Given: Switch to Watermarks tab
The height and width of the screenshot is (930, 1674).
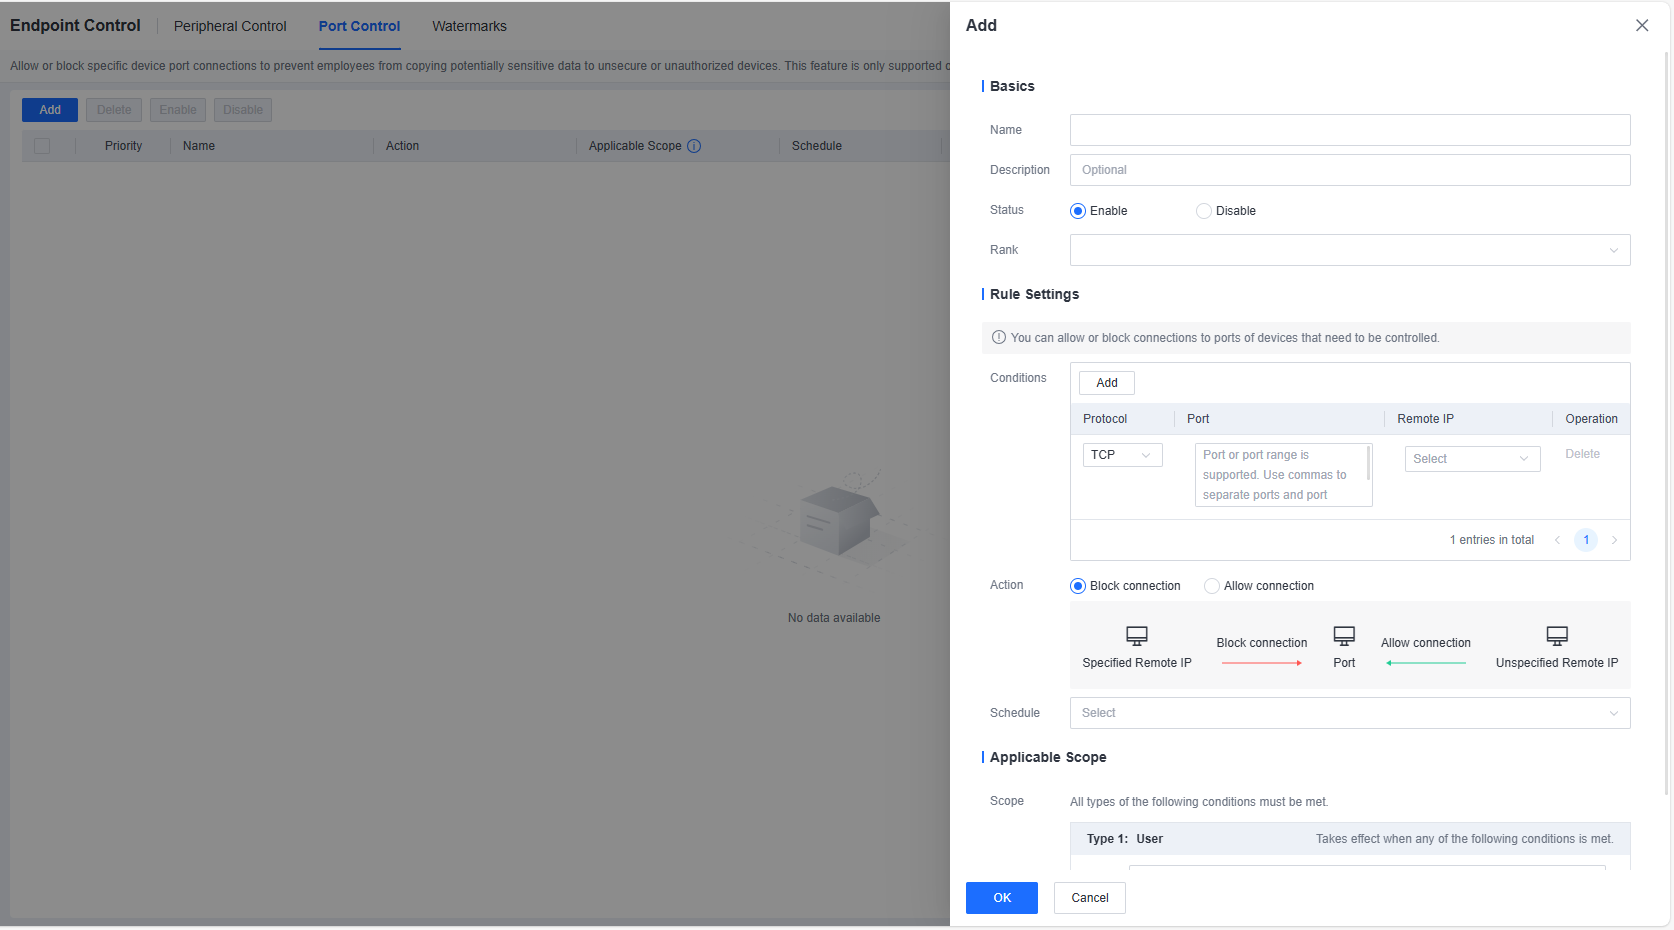Looking at the screenshot, I should point(469,26).
